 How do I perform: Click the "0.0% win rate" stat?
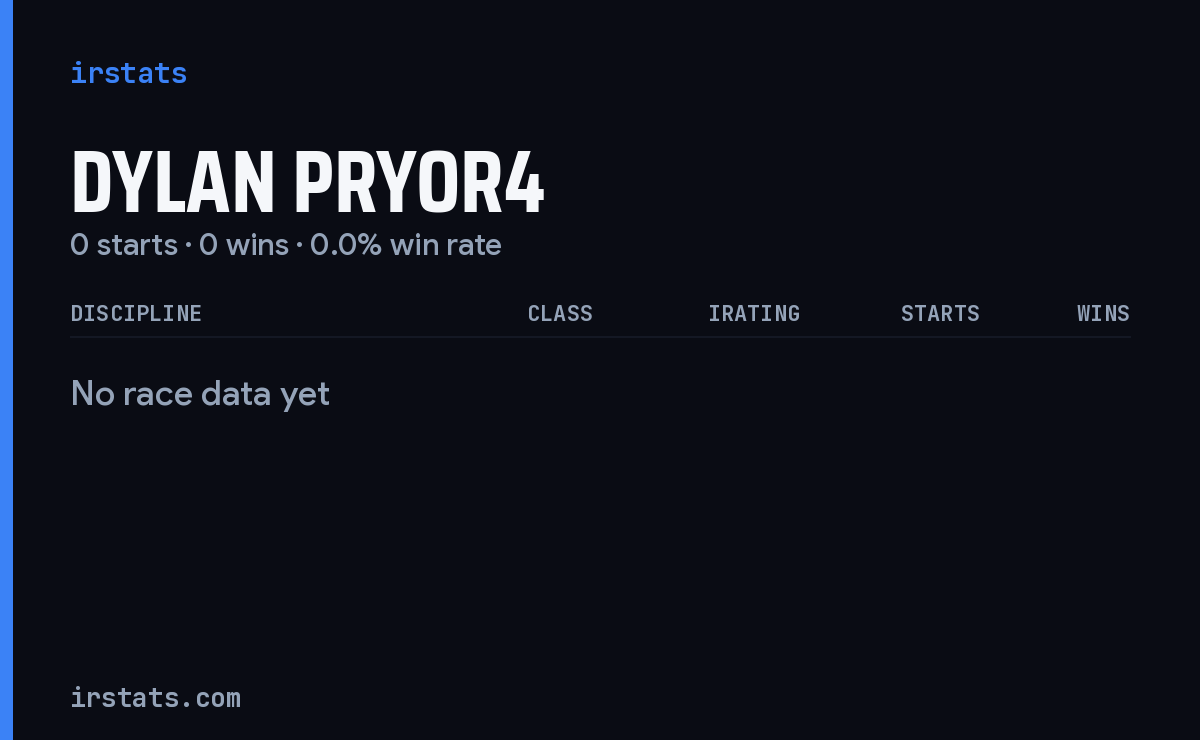pyautogui.click(x=406, y=244)
